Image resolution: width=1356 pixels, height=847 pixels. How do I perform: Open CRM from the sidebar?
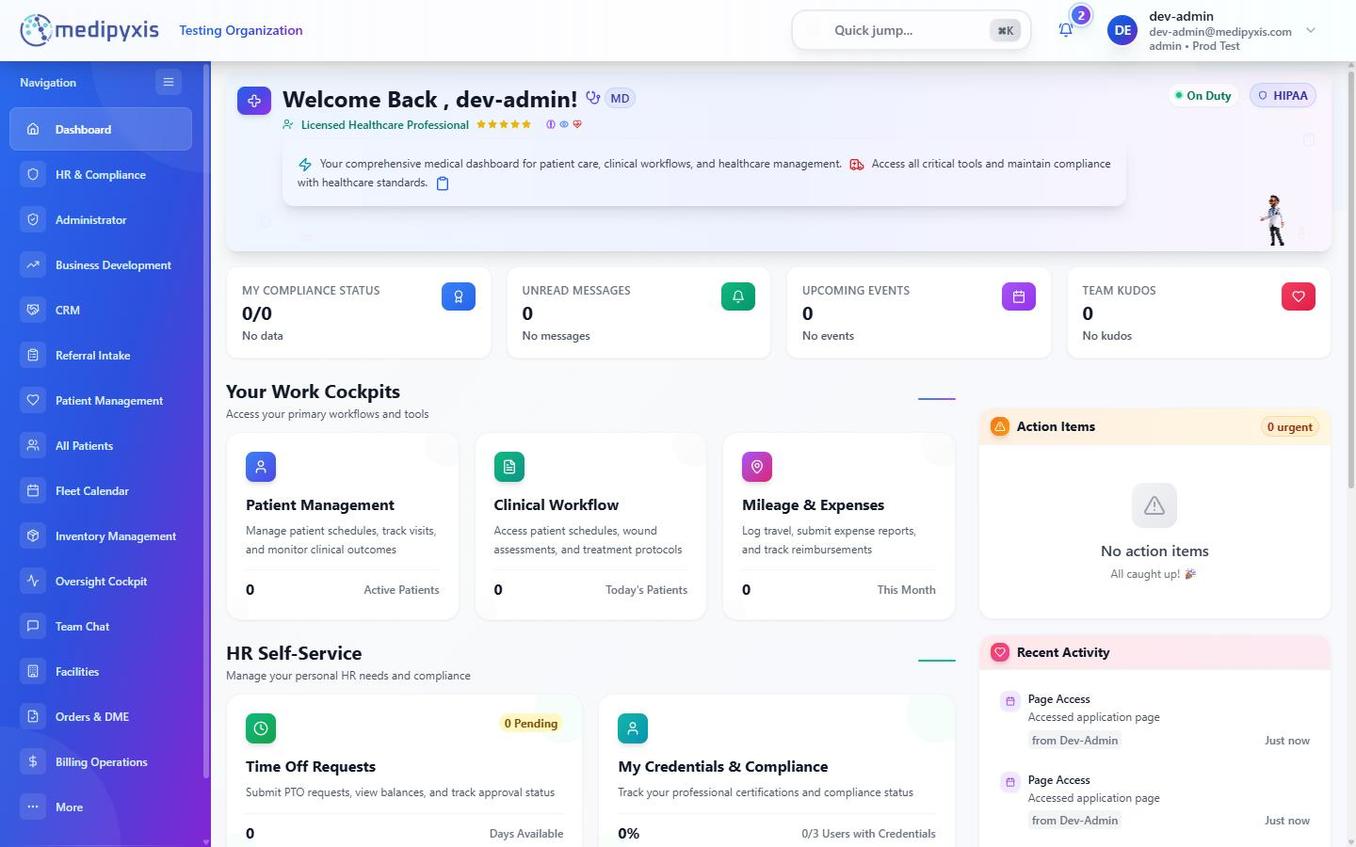(101, 310)
